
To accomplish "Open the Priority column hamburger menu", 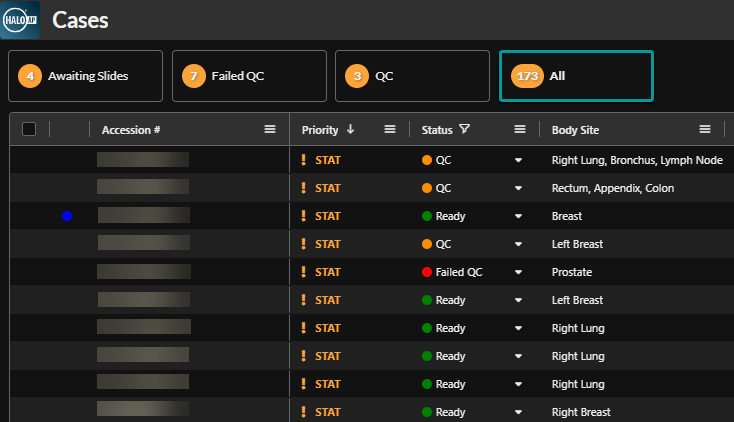I will coord(390,130).
